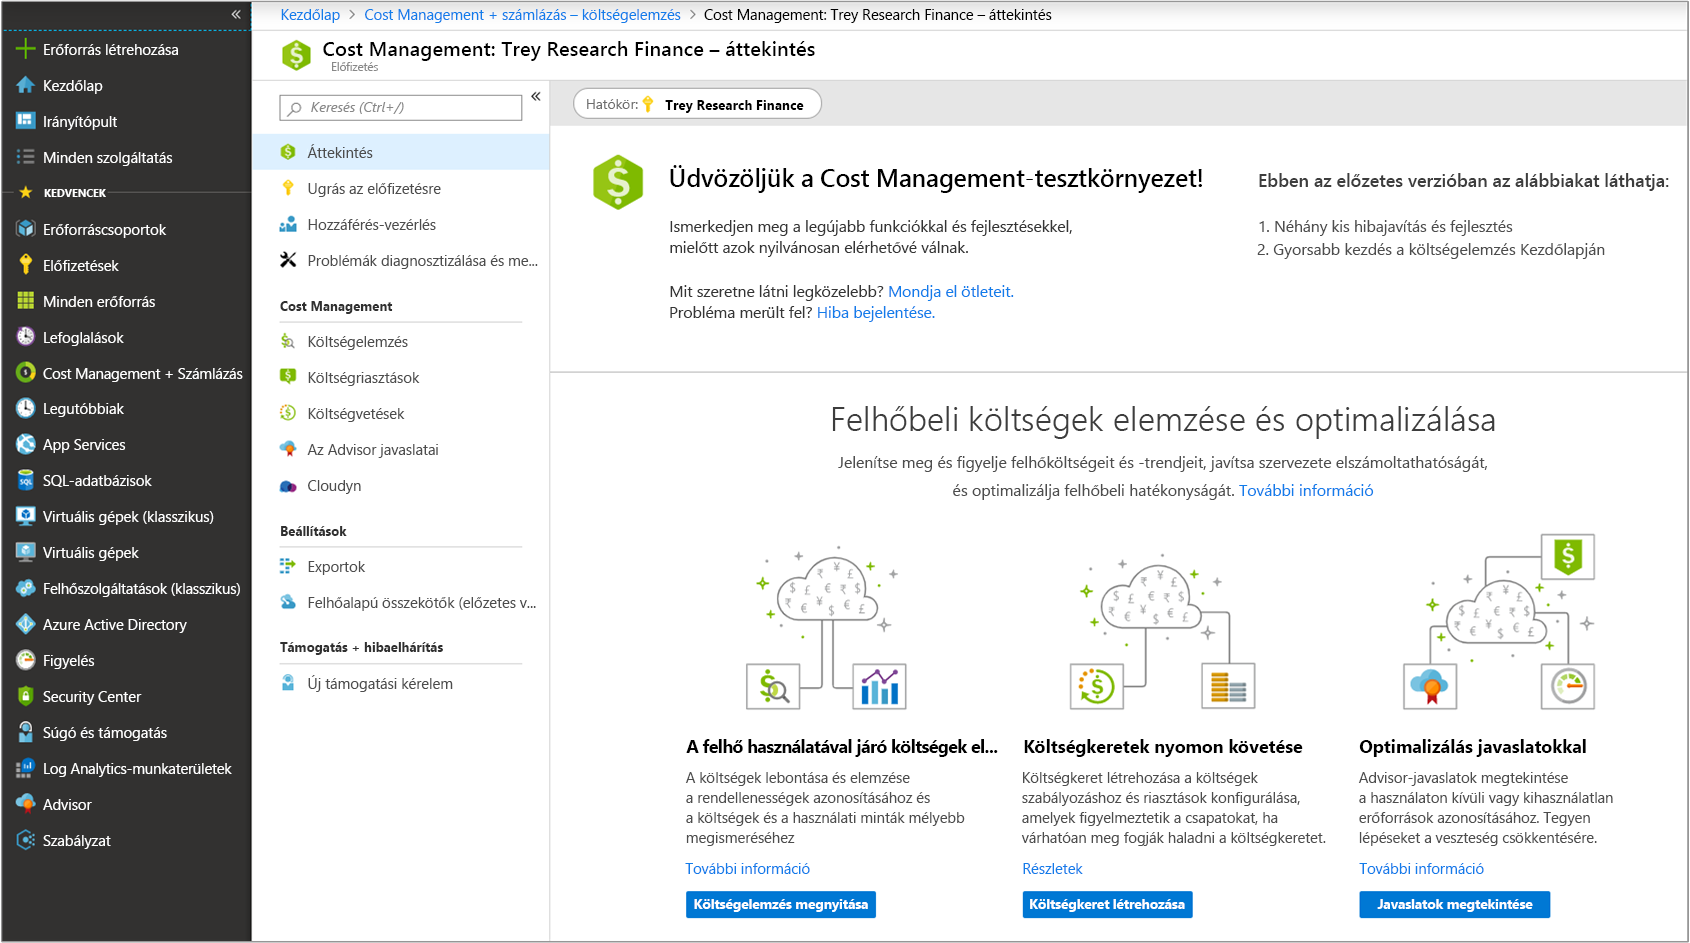Open the Advisor cloud icon in sidebar

(x=25, y=804)
